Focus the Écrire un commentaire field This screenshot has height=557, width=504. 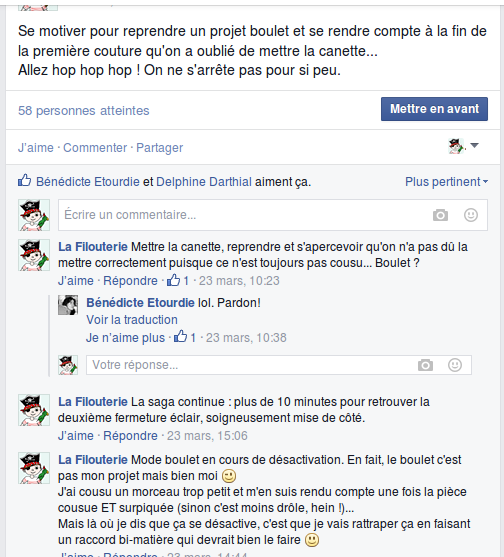(x=273, y=215)
